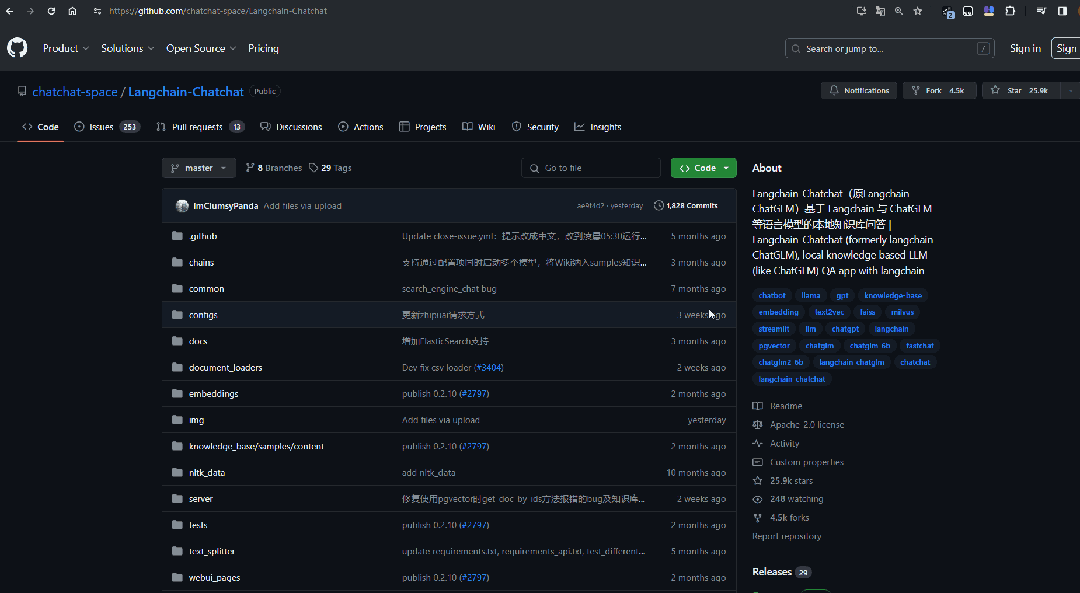Click the Report repository link
1080x593 pixels.
tap(786, 536)
